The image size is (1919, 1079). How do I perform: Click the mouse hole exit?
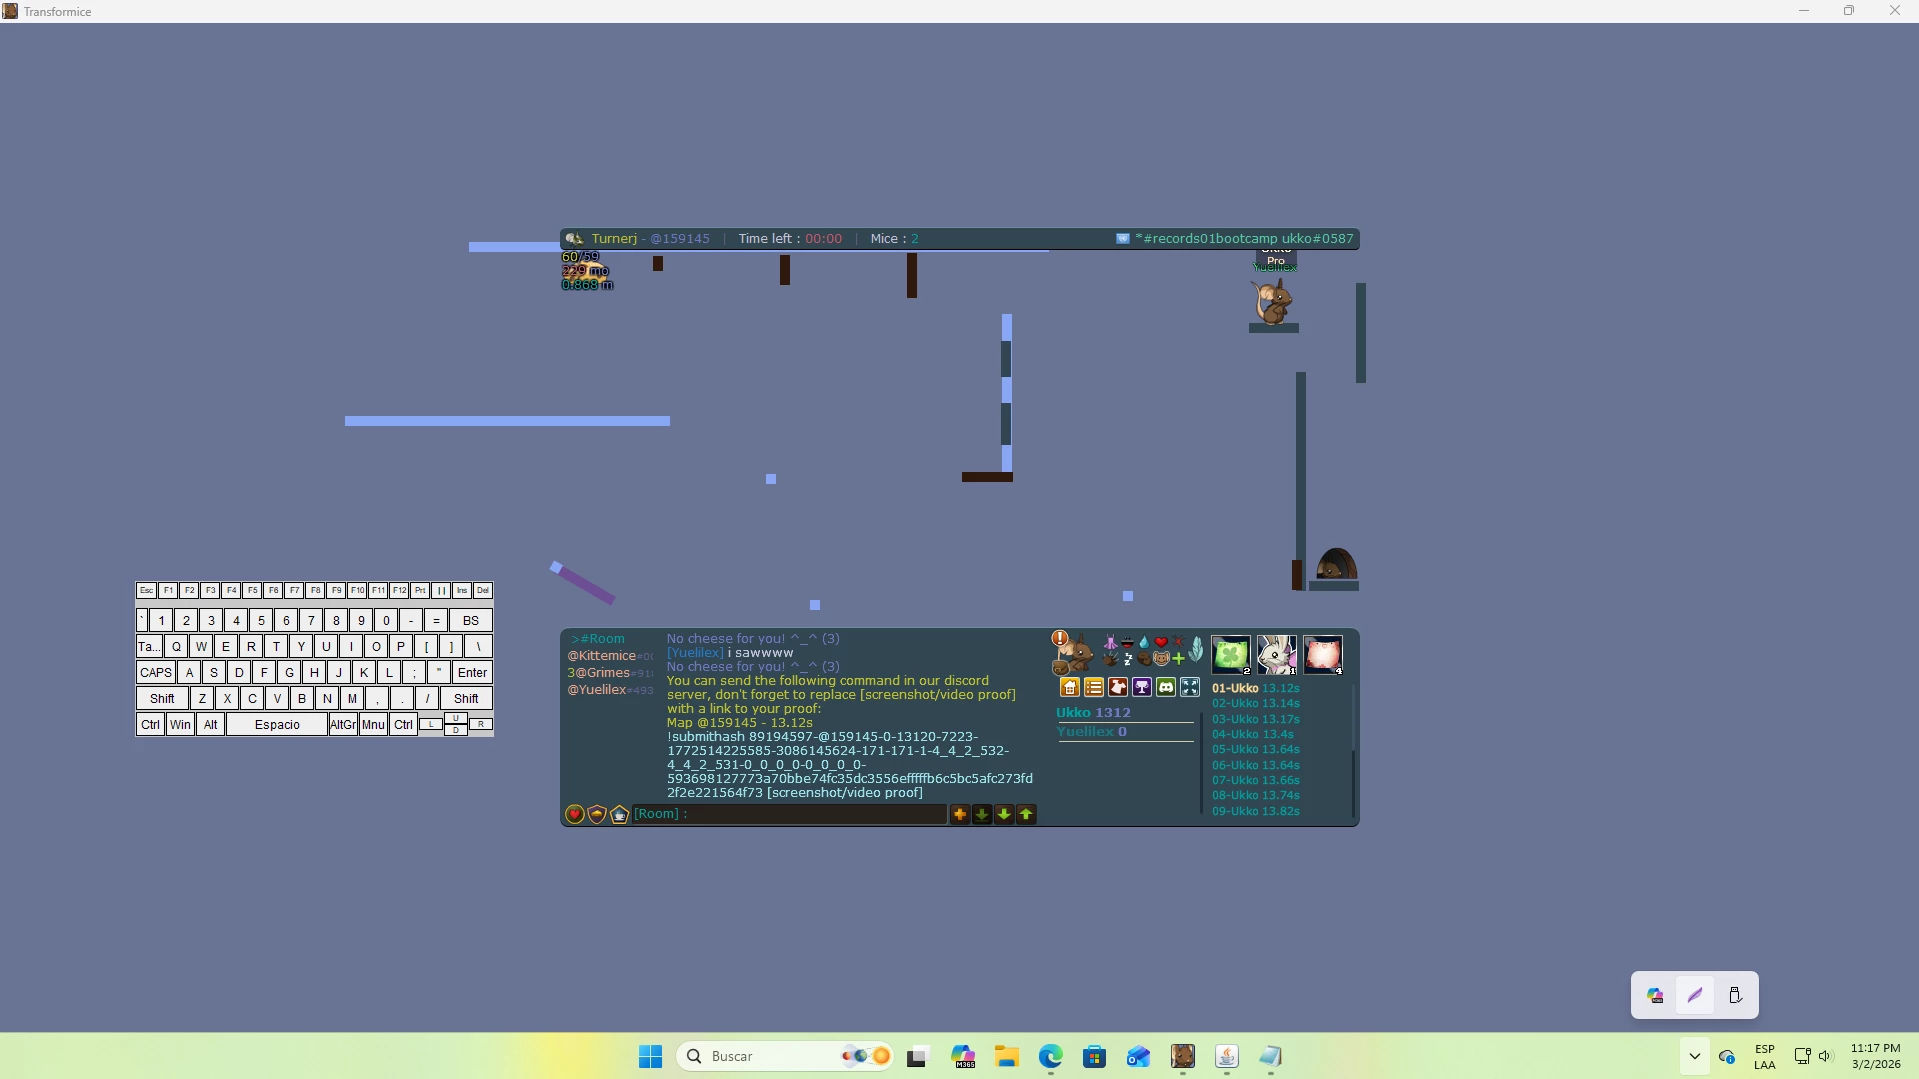click(1336, 565)
